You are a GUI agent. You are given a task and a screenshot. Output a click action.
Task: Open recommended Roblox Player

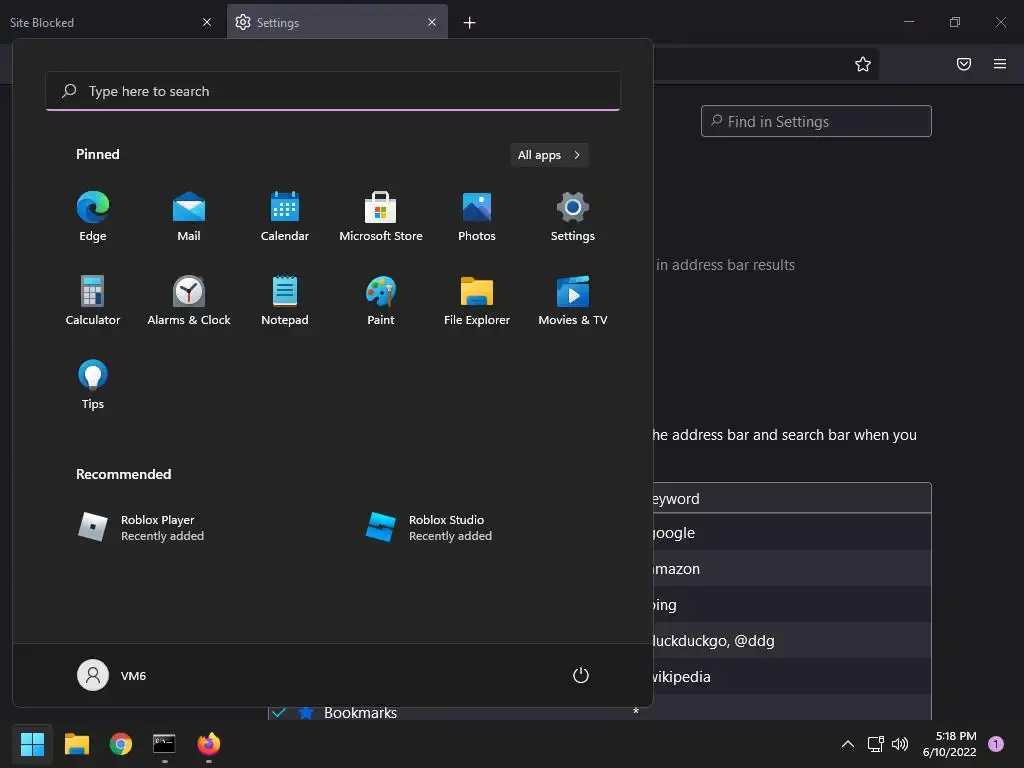(x=140, y=528)
